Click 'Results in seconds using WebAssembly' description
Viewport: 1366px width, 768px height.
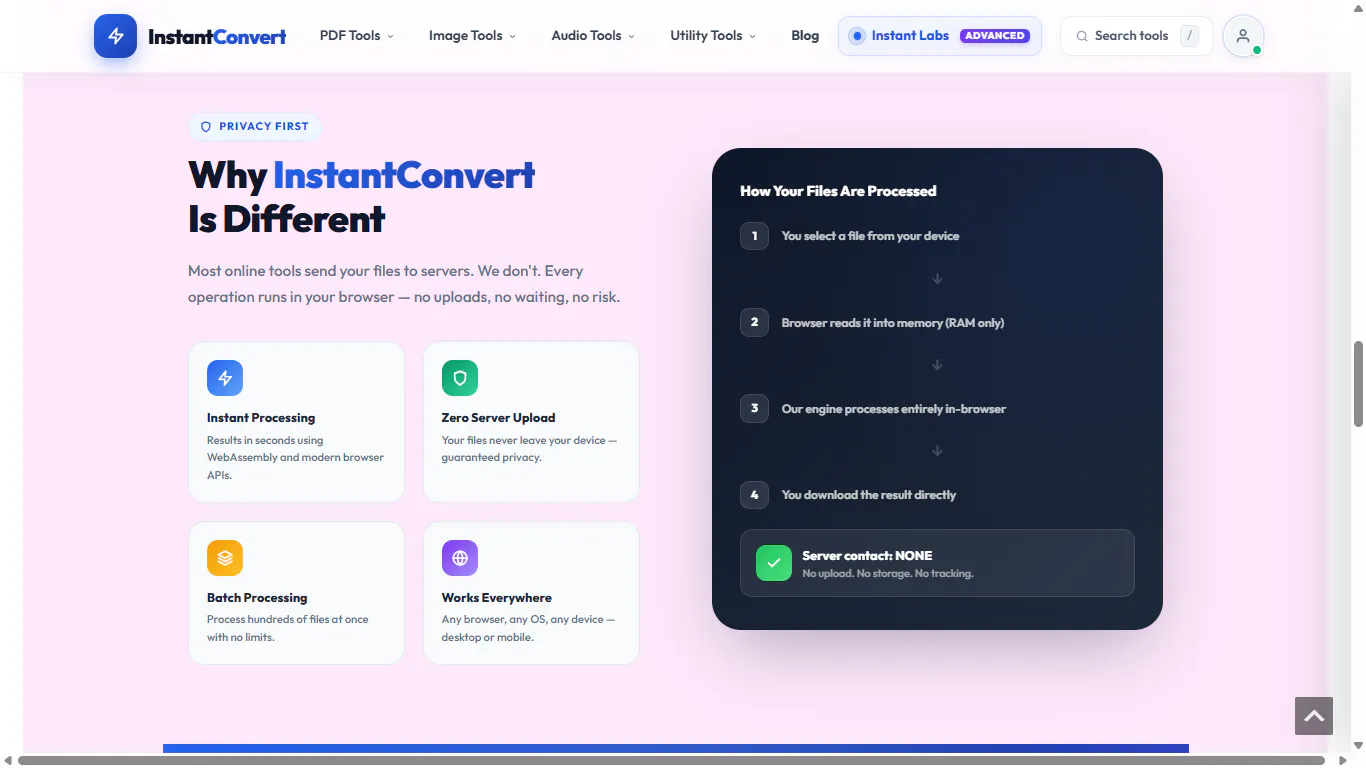(x=296, y=458)
